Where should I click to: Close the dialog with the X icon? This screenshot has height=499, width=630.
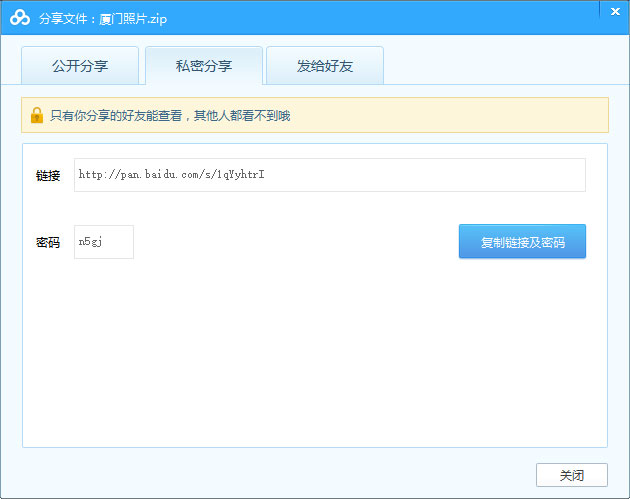[x=615, y=12]
